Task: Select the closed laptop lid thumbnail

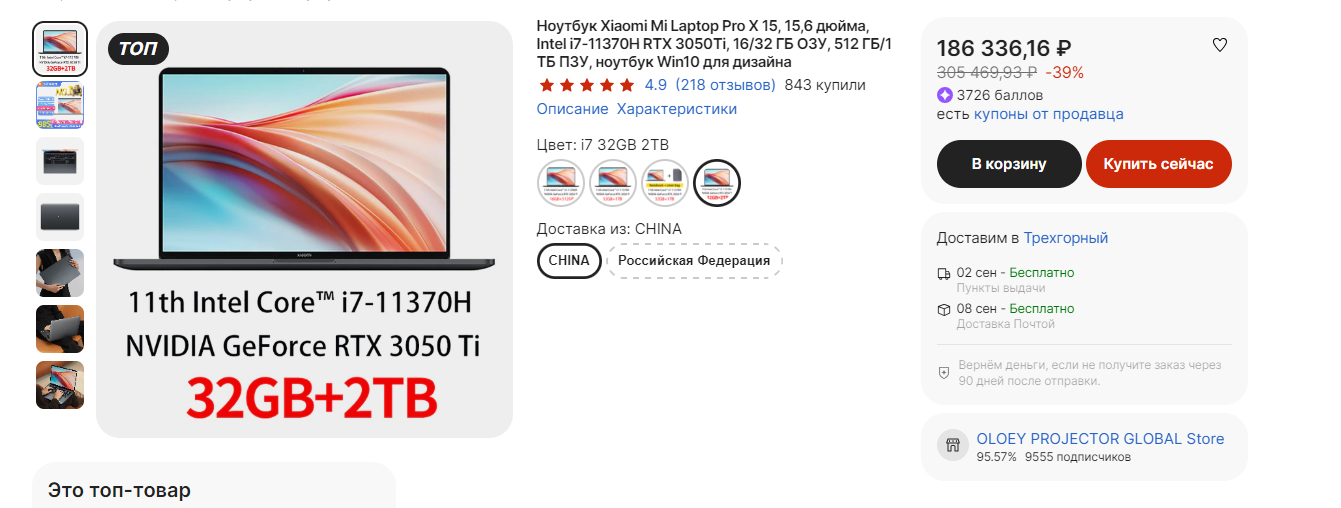Action: [60, 217]
